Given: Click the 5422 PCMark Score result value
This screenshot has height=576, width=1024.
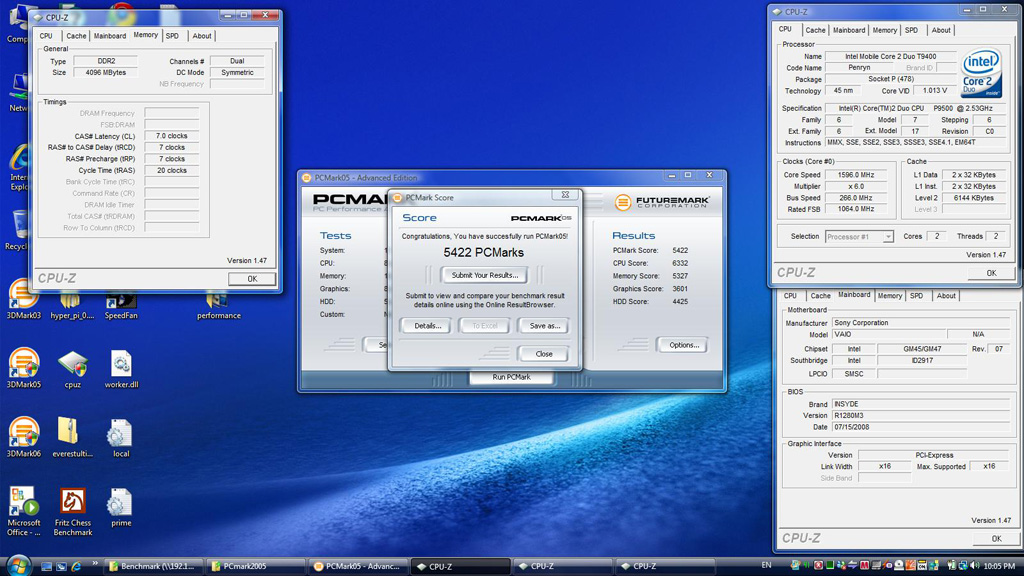Looking at the screenshot, I should (x=680, y=250).
